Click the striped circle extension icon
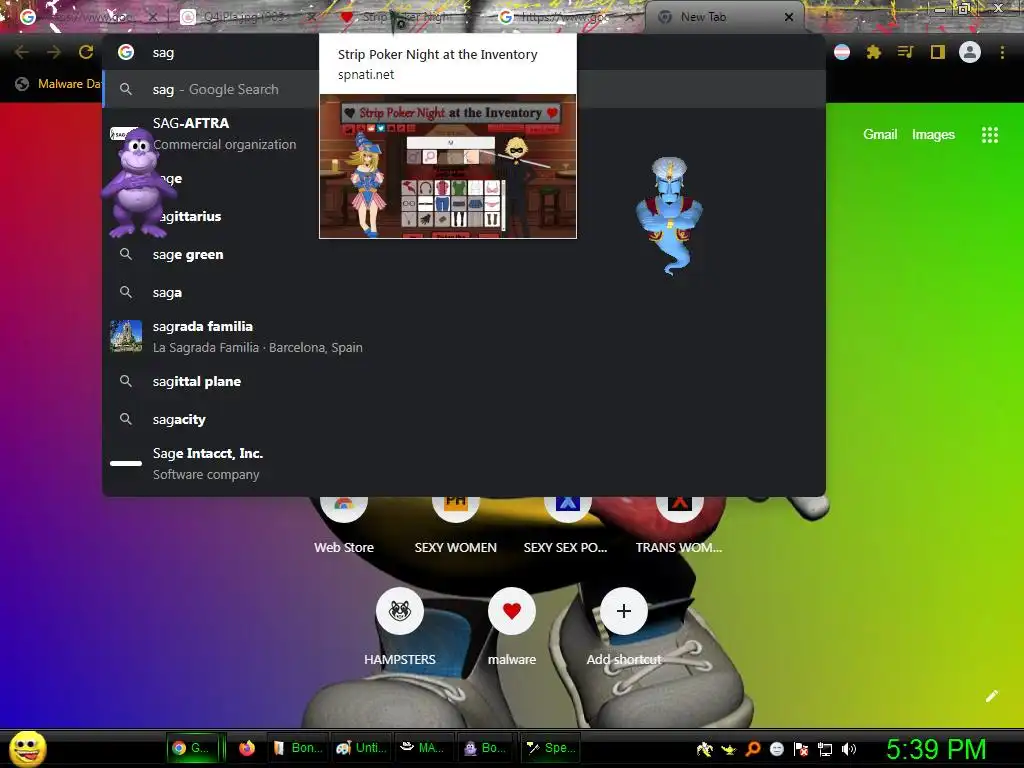Viewport: 1024px width, 768px height. tap(842, 52)
